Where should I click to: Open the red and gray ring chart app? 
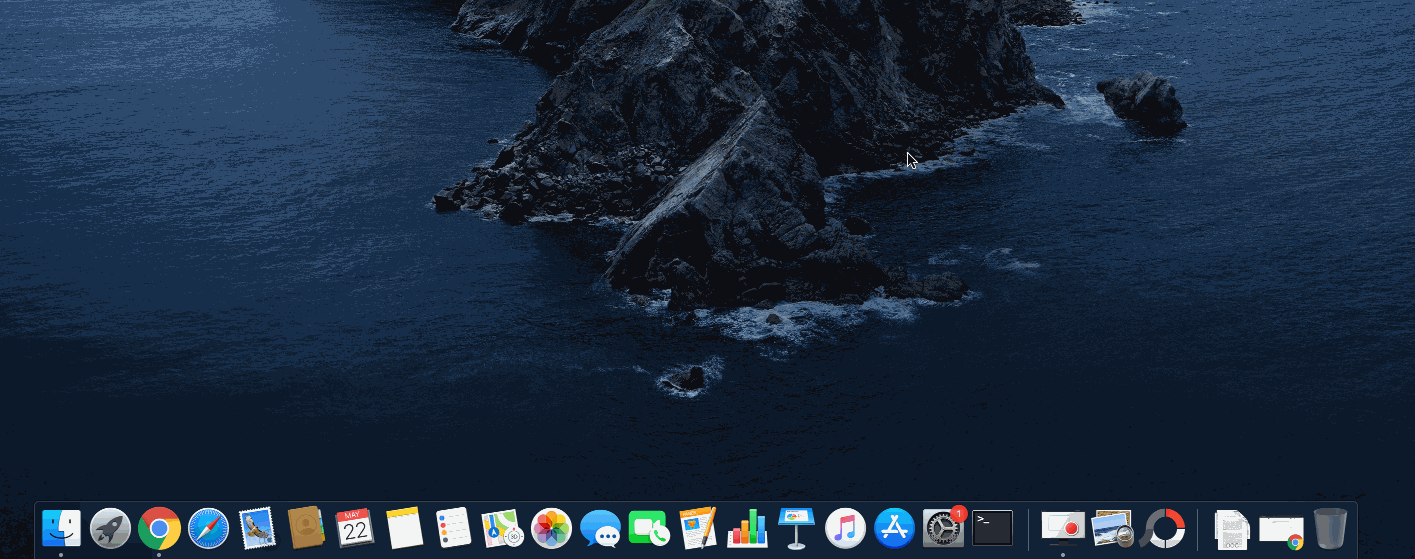click(x=1162, y=528)
